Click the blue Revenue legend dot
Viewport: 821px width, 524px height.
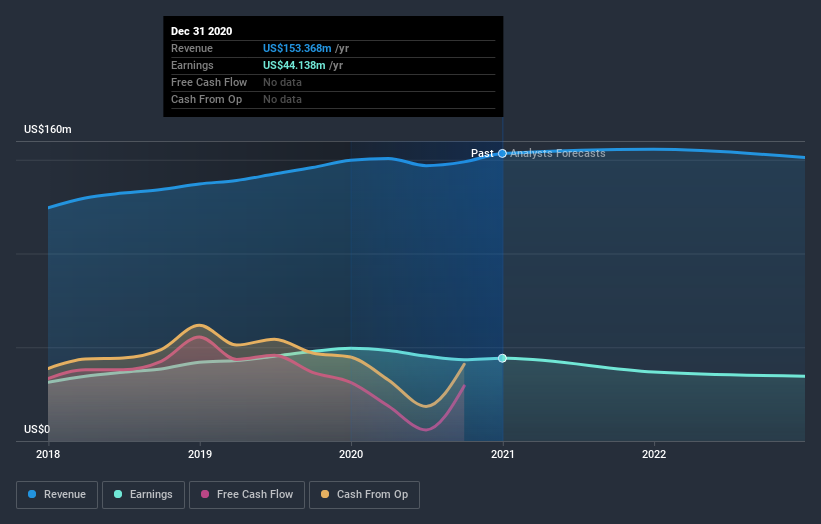pyautogui.click(x=32, y=494)
